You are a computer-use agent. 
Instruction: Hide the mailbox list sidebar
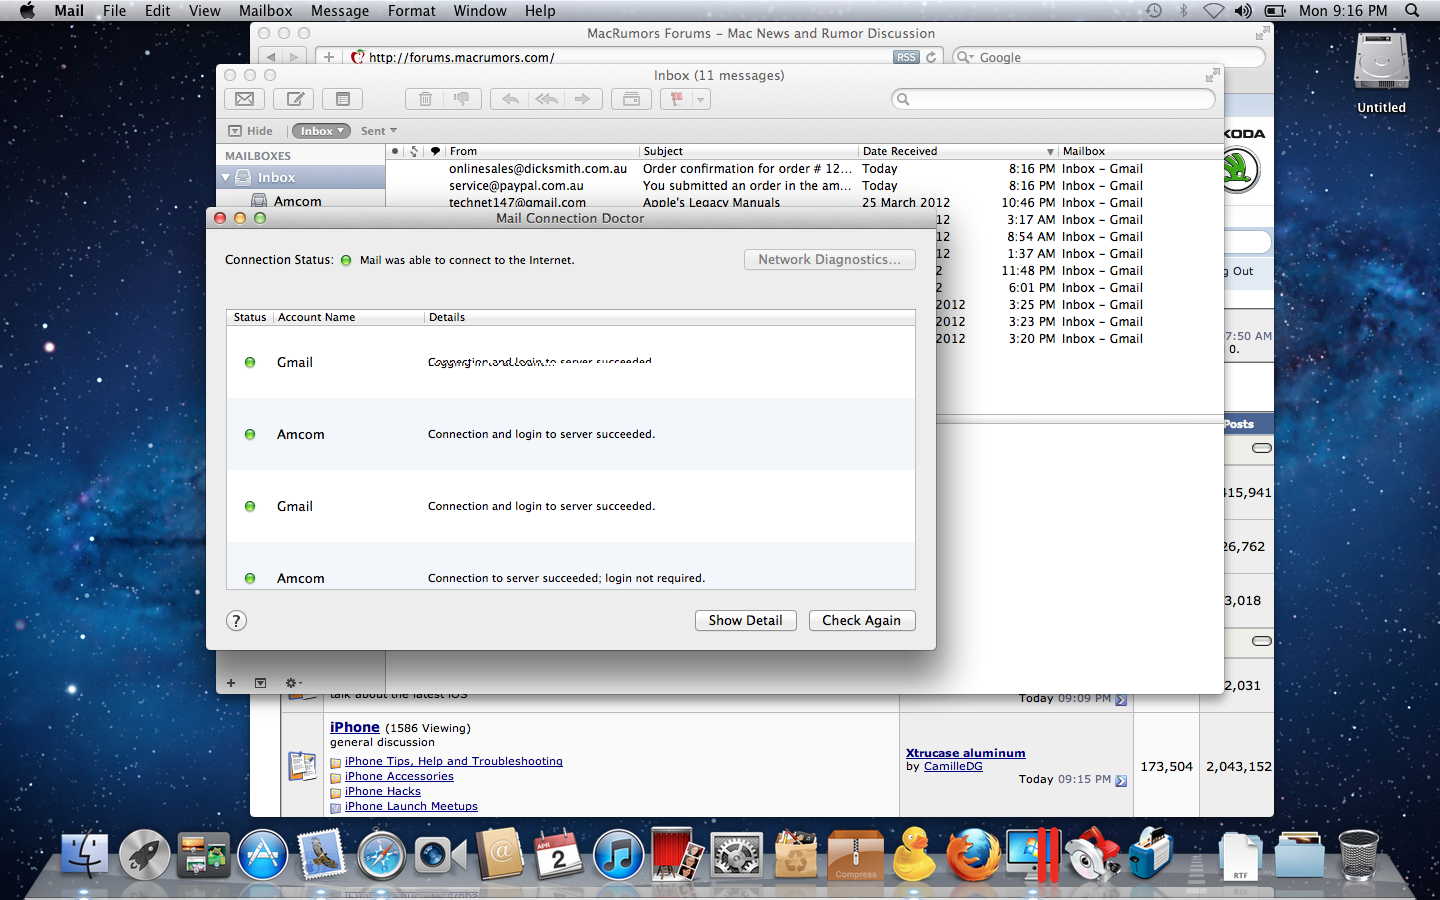pos(250,131)
